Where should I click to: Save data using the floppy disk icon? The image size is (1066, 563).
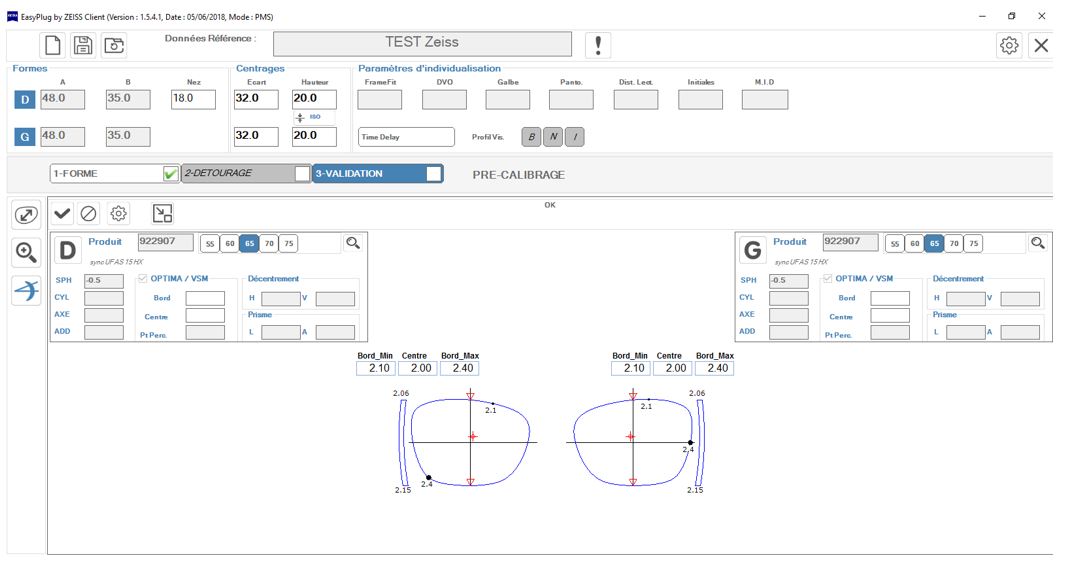pyautogui.click(x=83, y=46)
